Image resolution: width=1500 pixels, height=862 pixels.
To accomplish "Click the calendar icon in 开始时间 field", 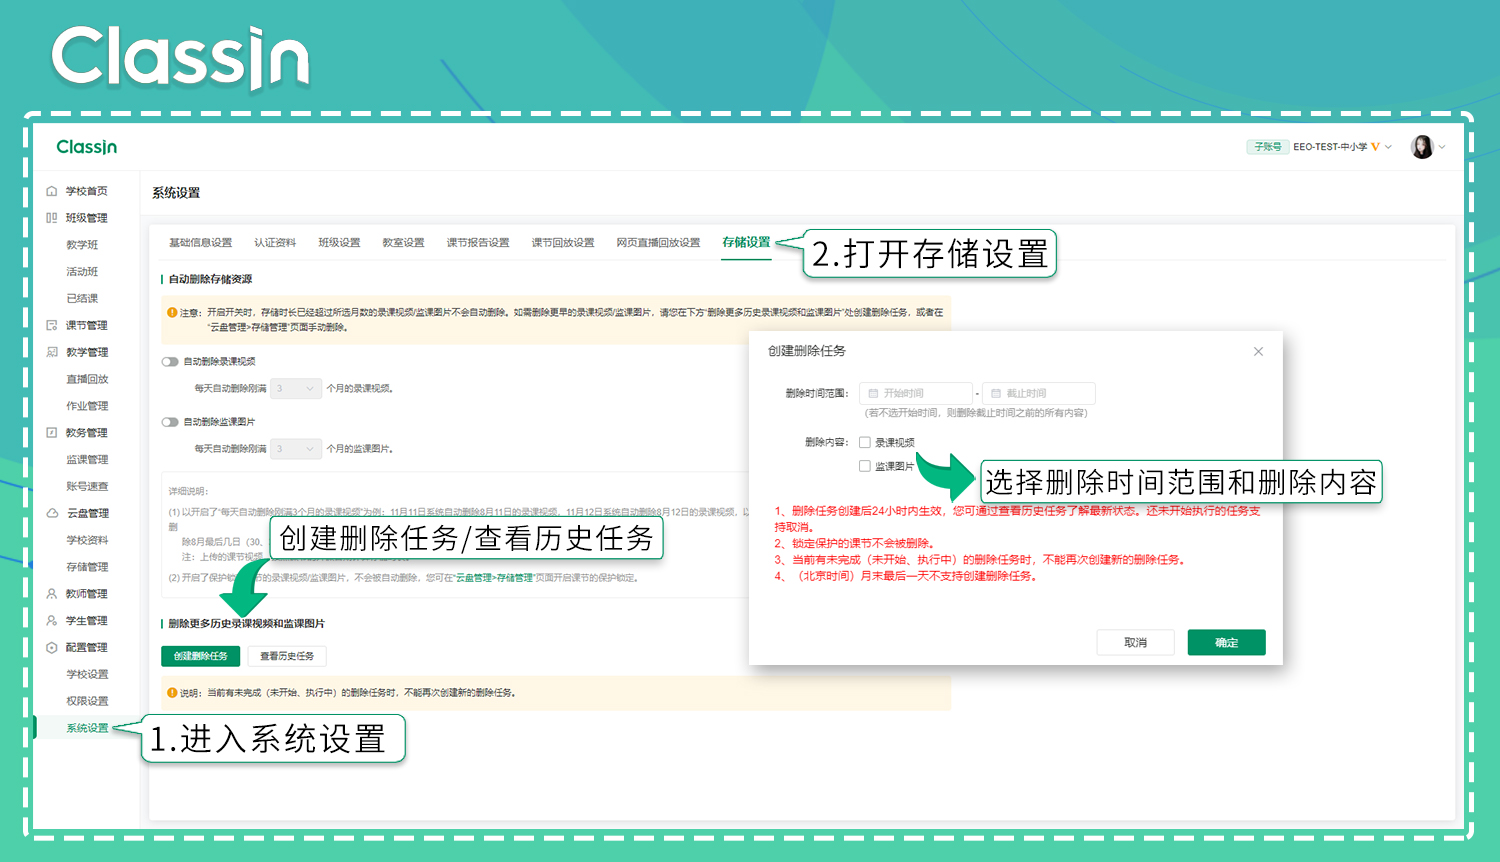I will 873,393.
